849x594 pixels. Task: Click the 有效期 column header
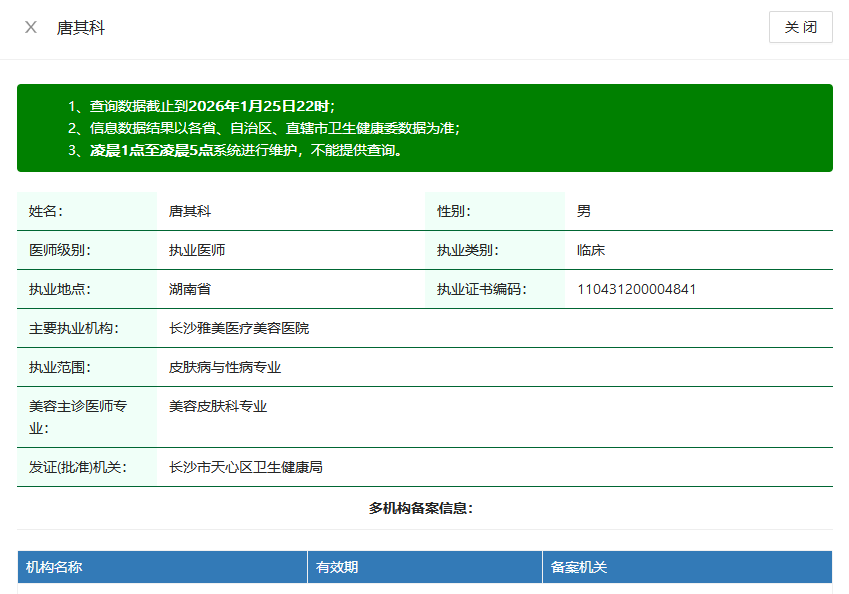click(x=337, y=567)
